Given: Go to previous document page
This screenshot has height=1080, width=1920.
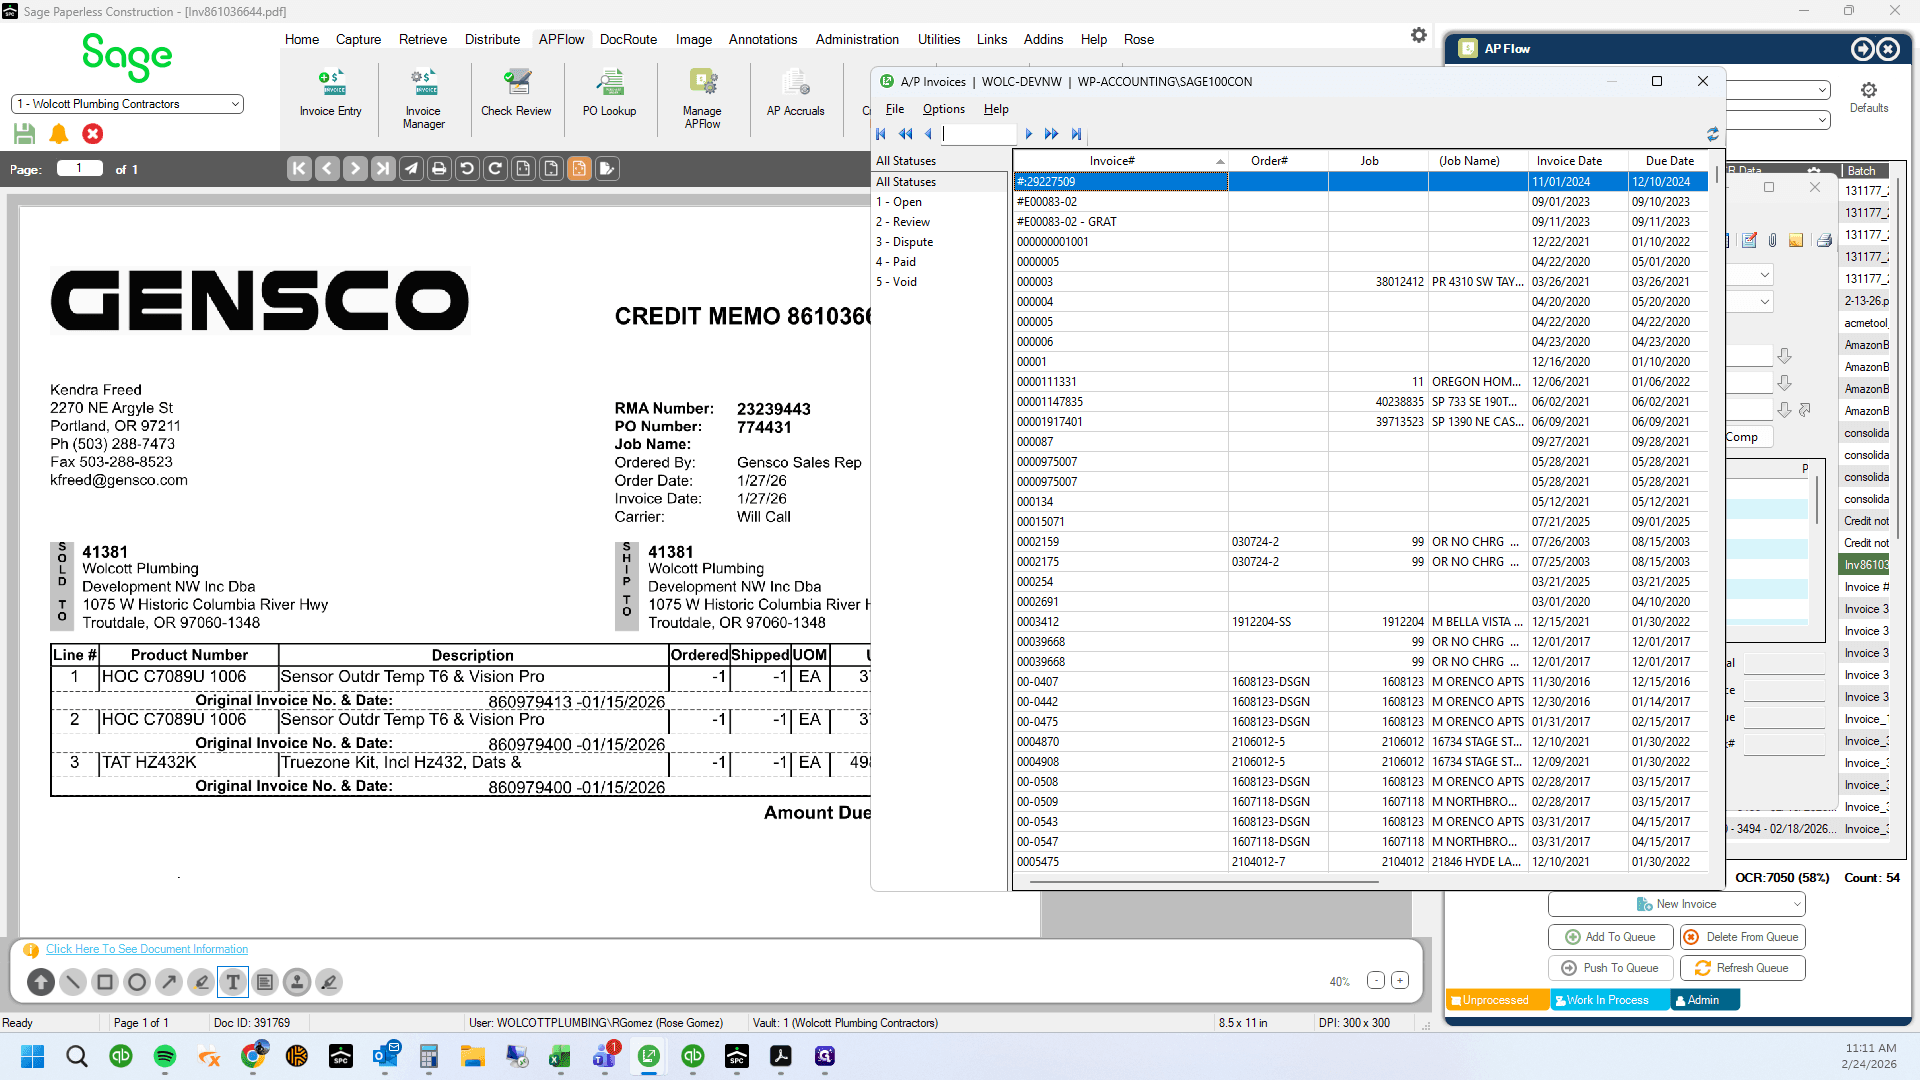Looking at the screenshot, I should [327, 169].
